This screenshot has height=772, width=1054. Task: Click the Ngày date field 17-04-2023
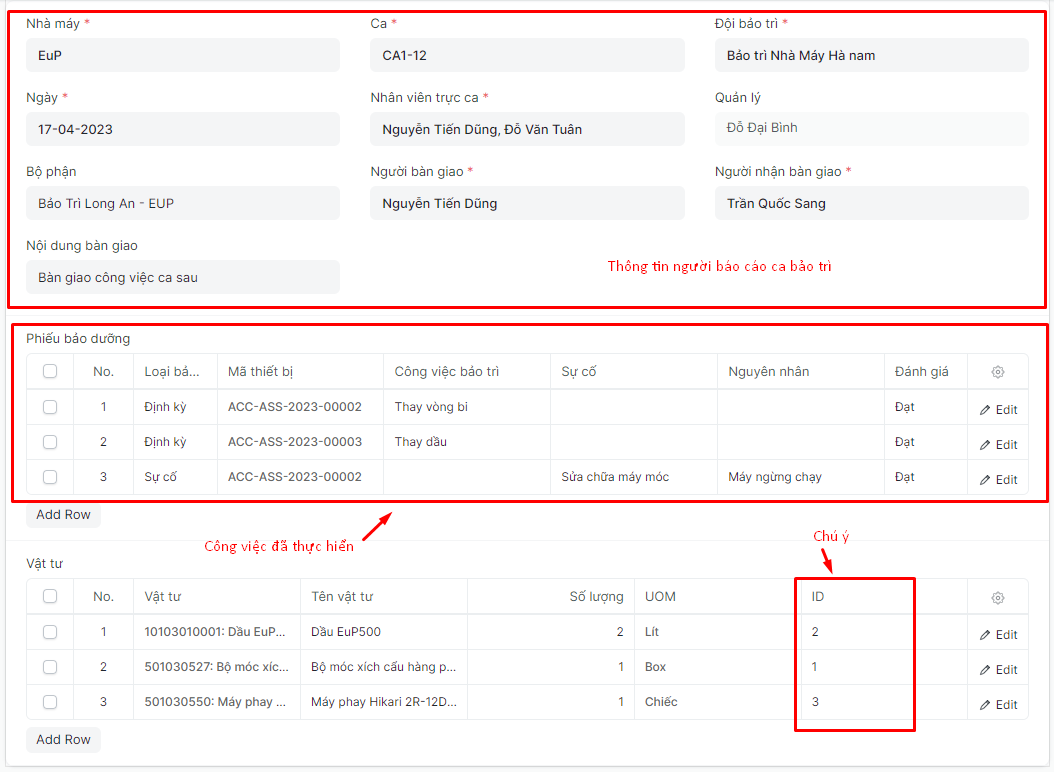click(x=183, y=130)
